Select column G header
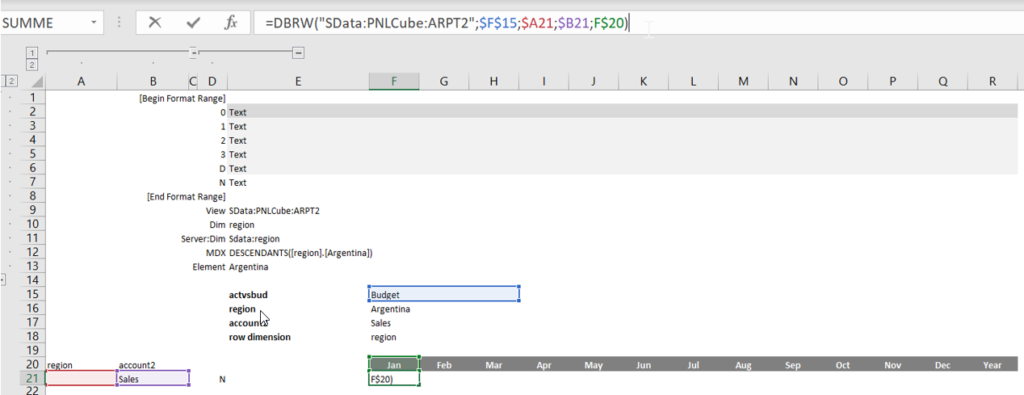Viewport: 1024px width, 395px height. tap(444, 82)
